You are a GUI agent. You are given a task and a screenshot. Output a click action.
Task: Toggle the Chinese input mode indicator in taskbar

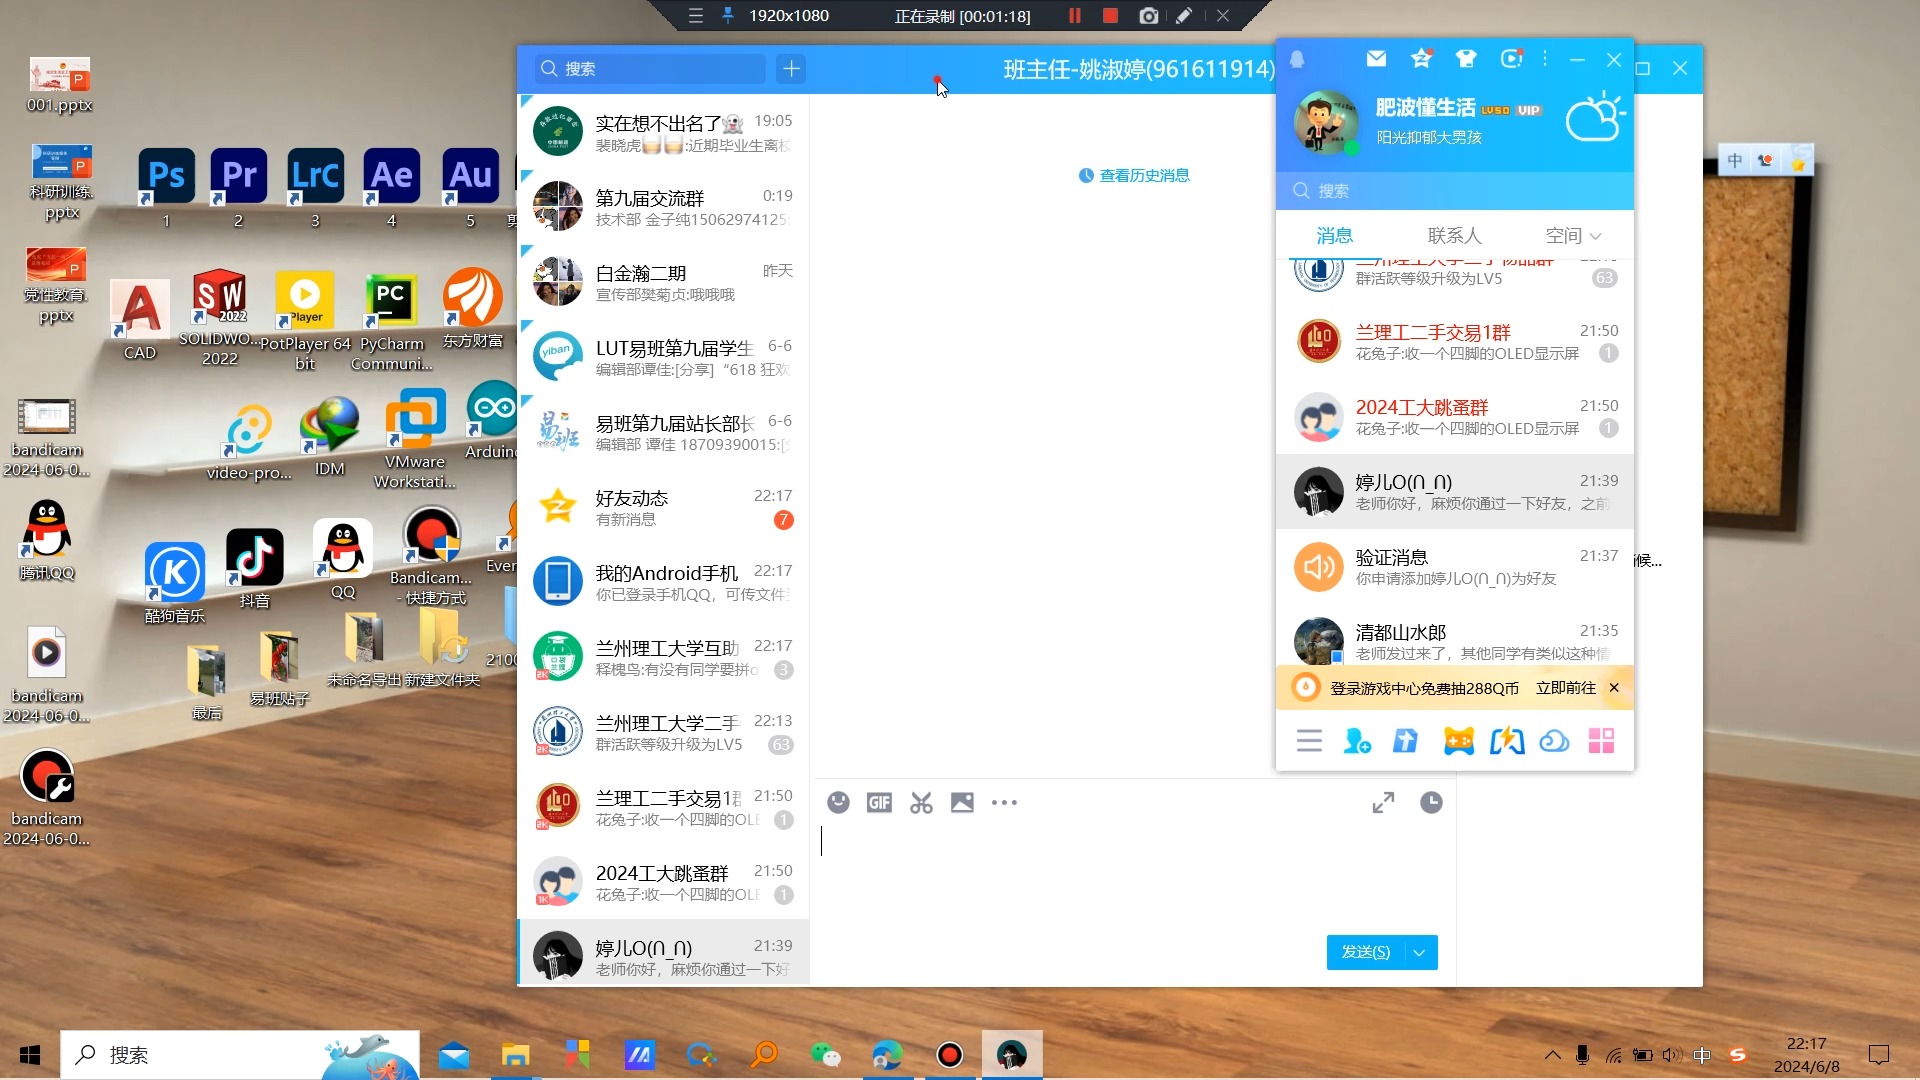[1702, 1055]
